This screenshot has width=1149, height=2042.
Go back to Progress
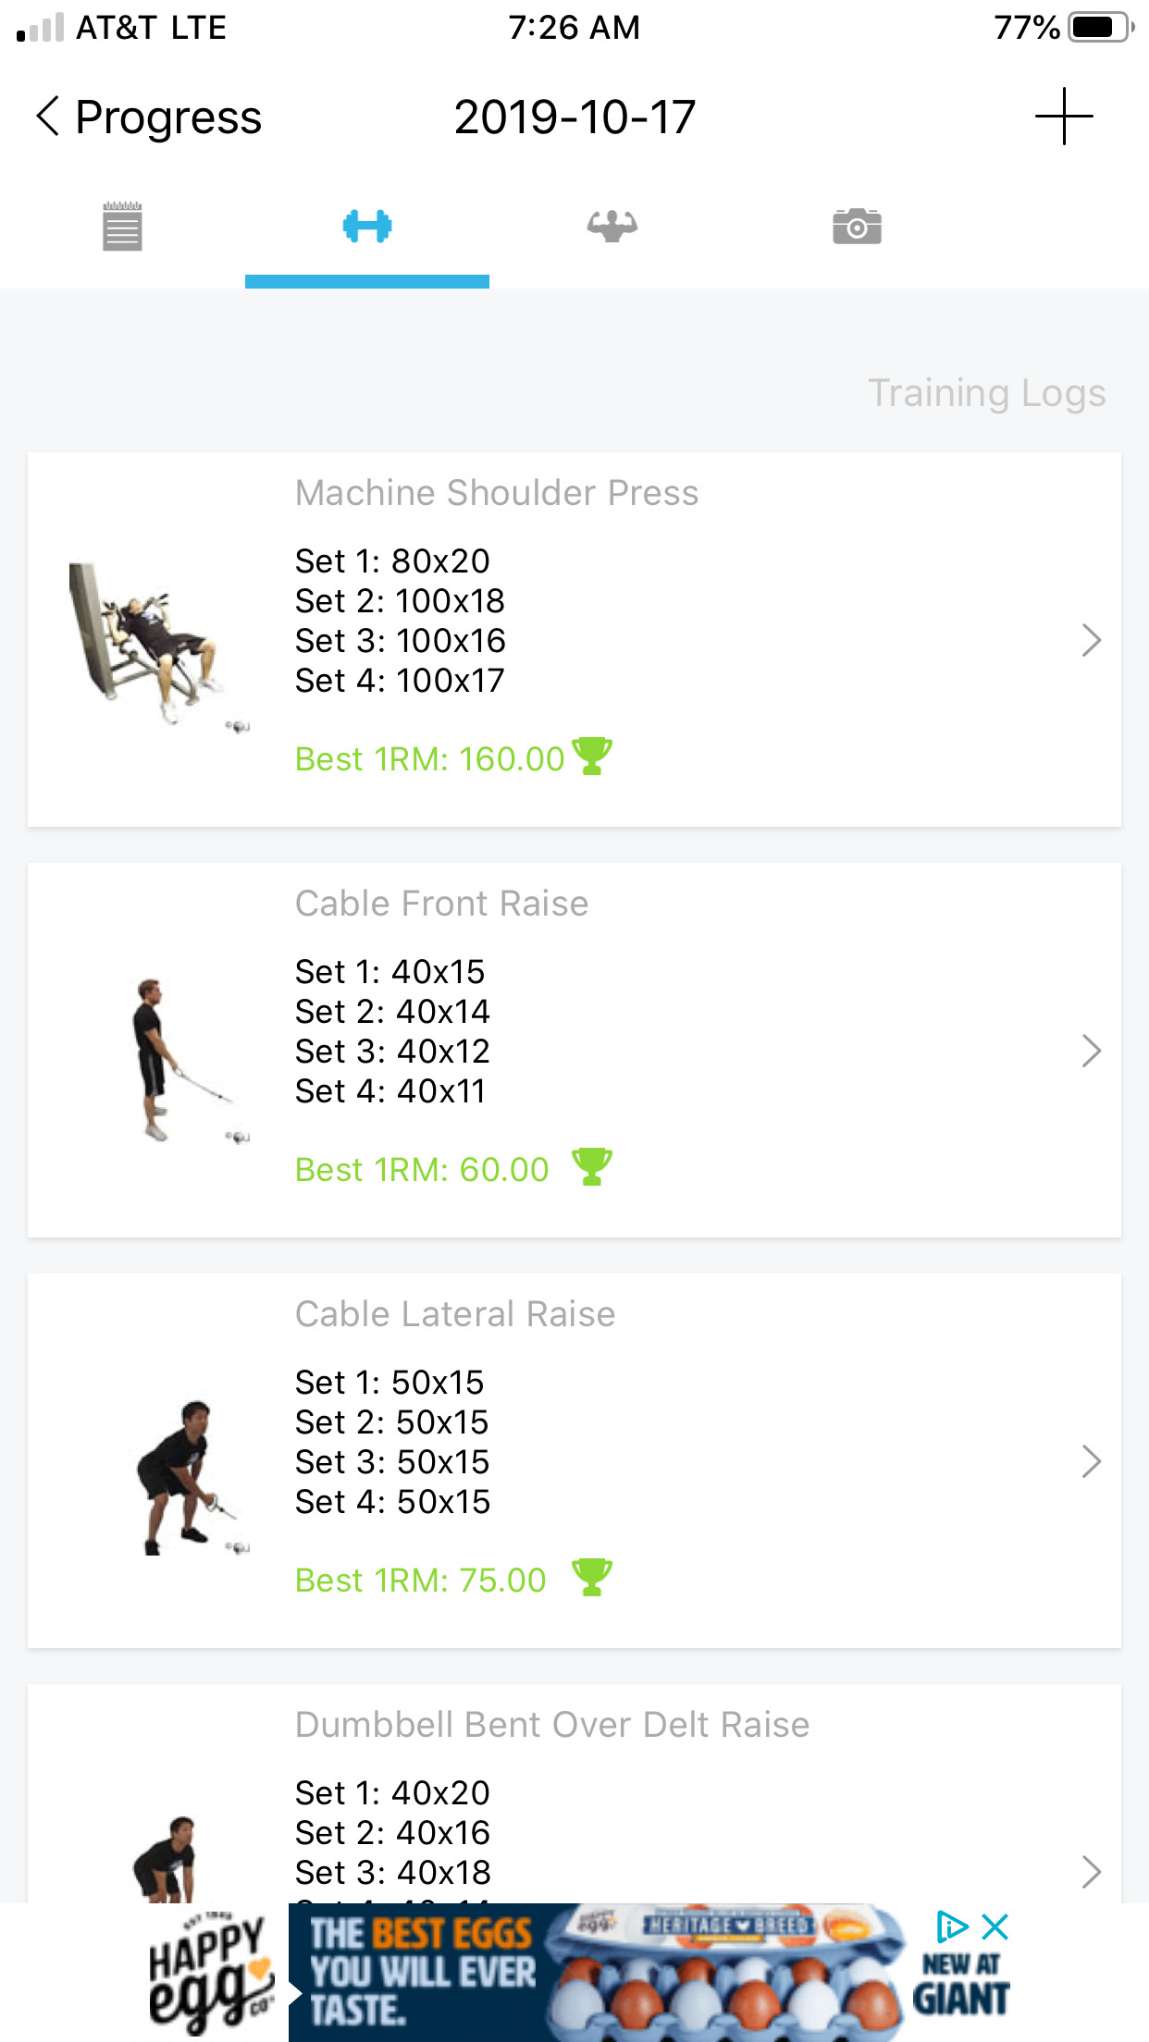(x=149, y=117)
